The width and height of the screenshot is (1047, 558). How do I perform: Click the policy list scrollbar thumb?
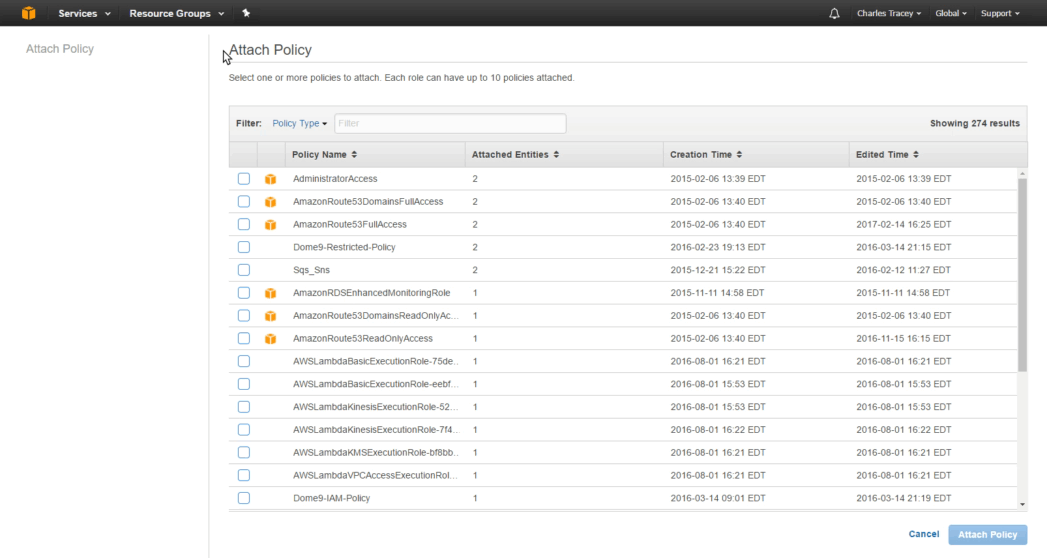click(1022, 275)
